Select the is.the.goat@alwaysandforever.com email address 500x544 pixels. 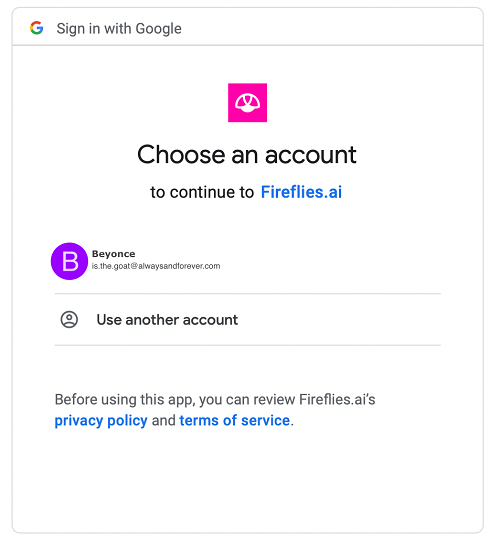point(156,266)
